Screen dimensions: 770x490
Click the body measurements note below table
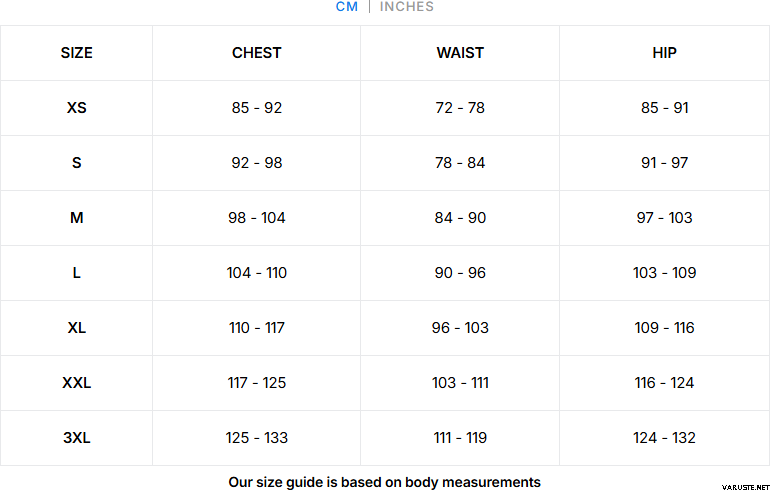click(384, 481)
